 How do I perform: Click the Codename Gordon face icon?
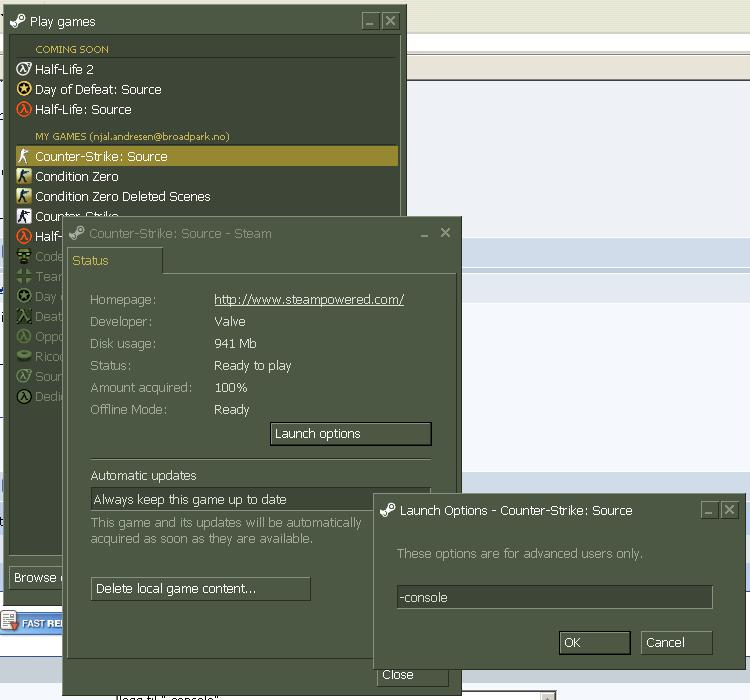[24, 256]
